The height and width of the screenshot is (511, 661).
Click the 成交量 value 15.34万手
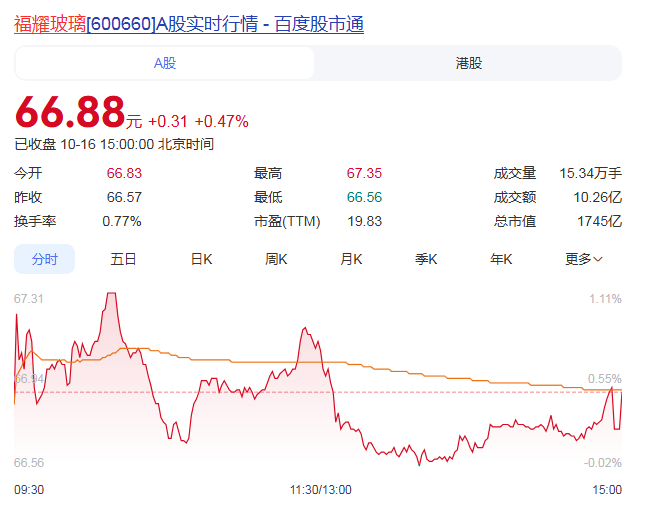click(x=591, y=173)
